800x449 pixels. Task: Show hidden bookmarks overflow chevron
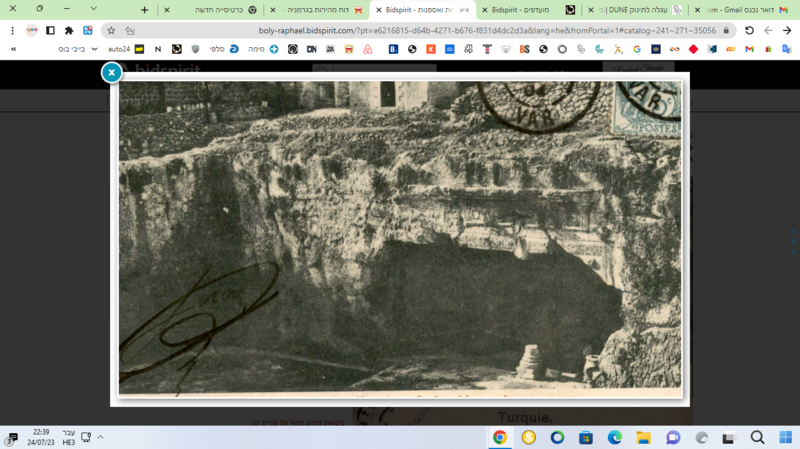click(13, 49)
